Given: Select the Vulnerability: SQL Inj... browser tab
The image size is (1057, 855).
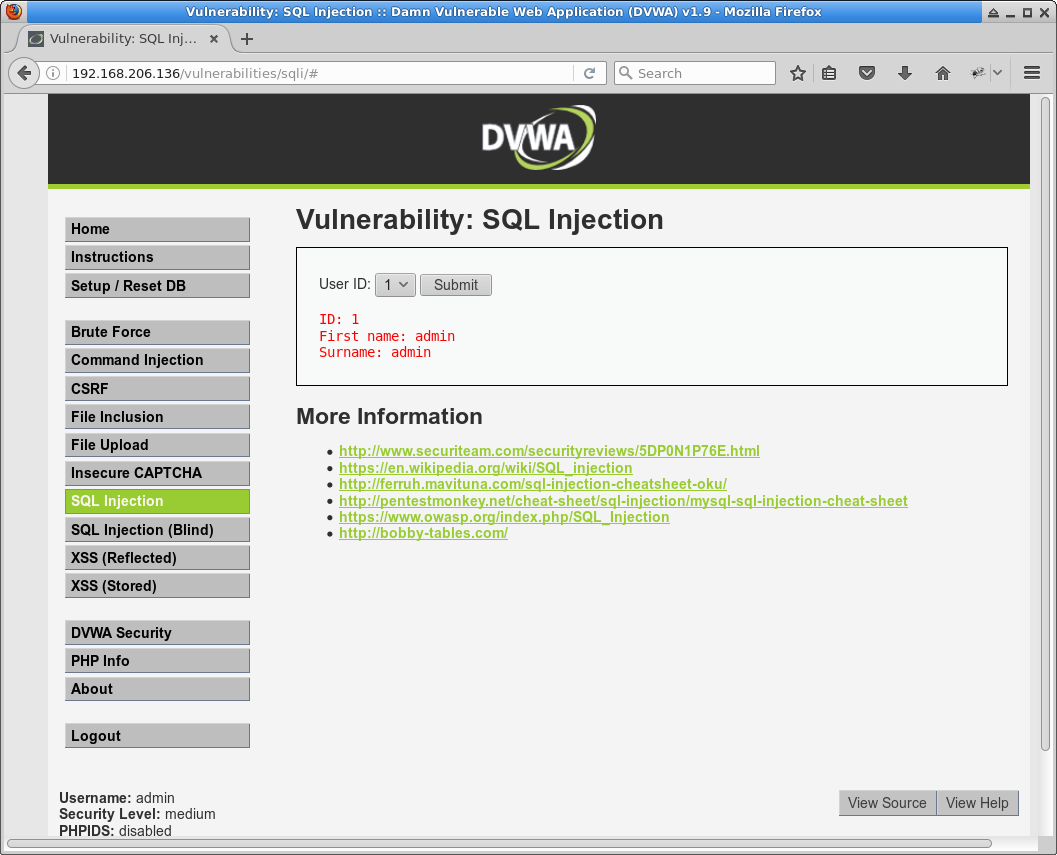Looking at the screenshot, I should pos(123,39).
